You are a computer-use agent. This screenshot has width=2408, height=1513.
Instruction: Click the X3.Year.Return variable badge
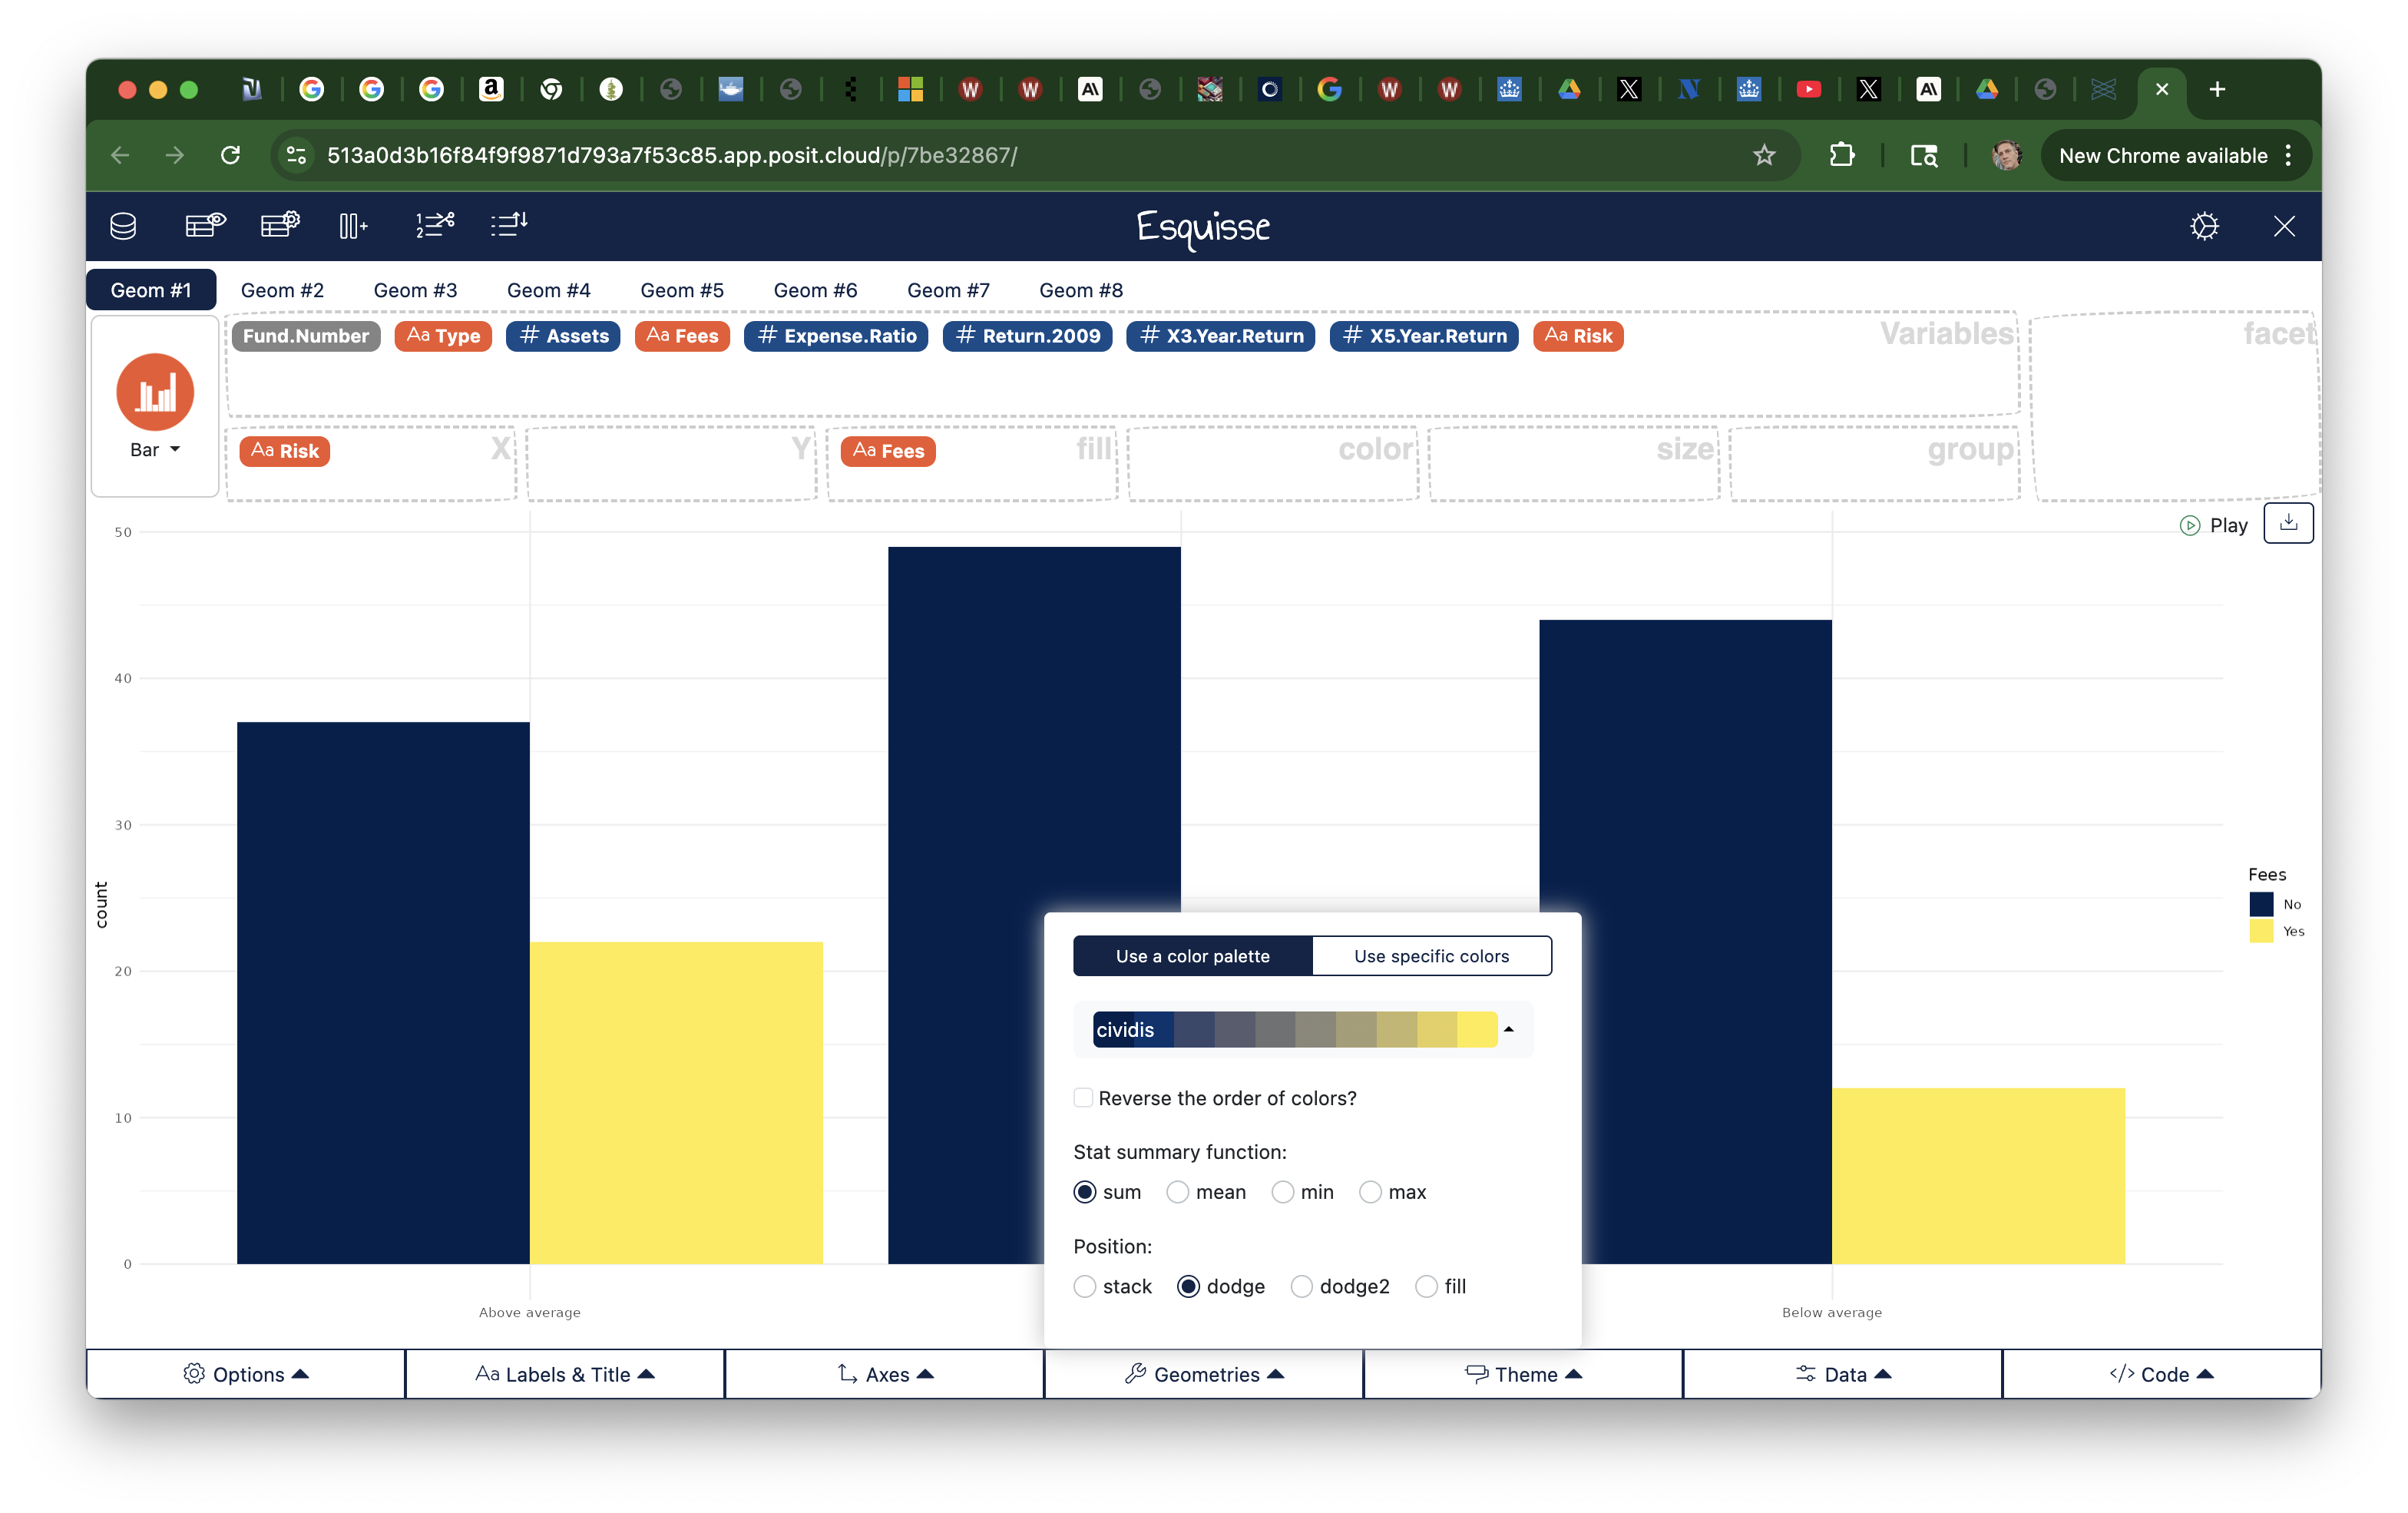[x=1221, y=336]
